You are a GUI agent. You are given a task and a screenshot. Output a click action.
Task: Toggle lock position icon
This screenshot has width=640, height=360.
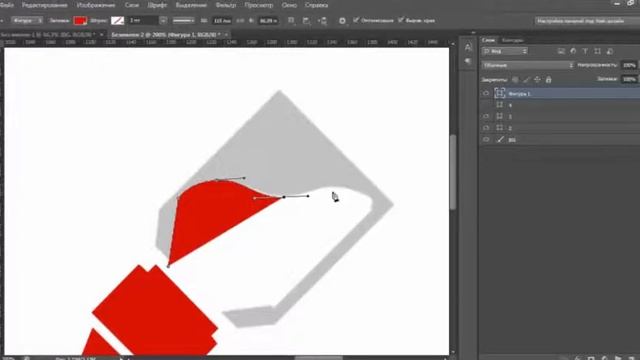[x=538, y=80]
